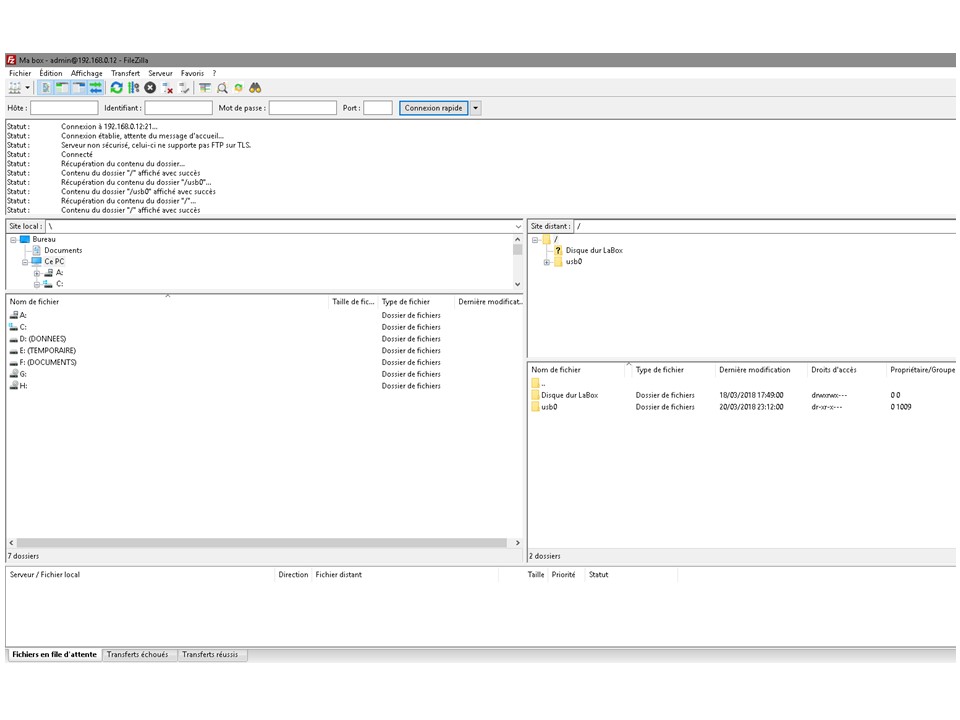Screen dimensions: 960x720
Task: Open the directory listing filters icon
Action: click(205, 88)
